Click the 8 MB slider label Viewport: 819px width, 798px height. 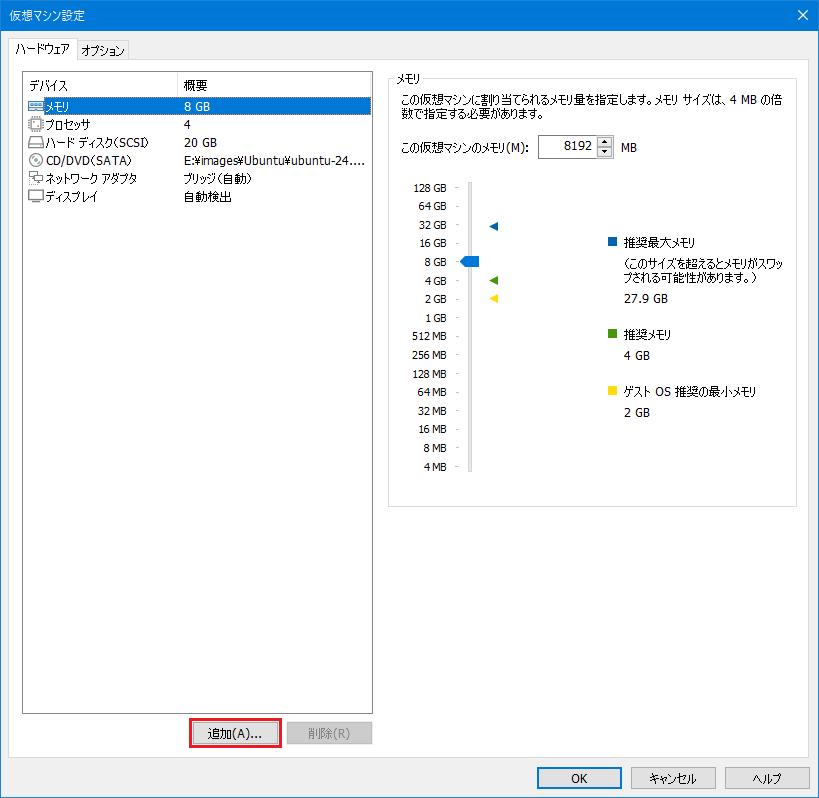[x=435, y=448]
